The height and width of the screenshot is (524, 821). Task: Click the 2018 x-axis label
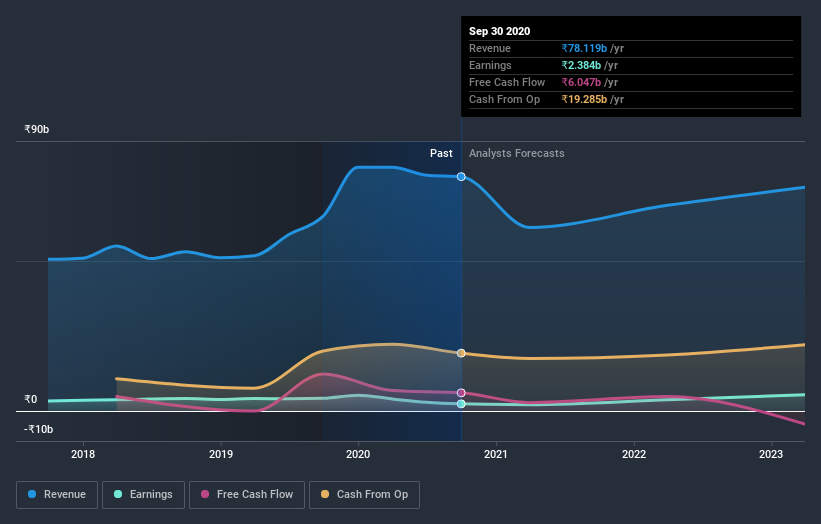tap(83, 454)
